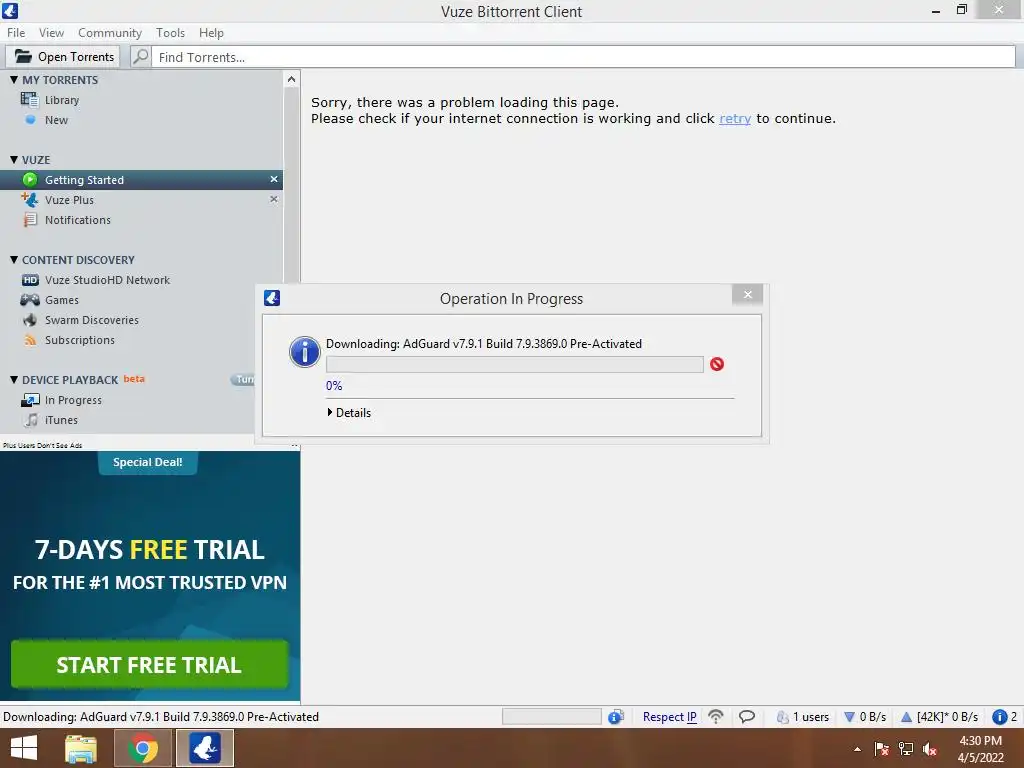This screenshot has width=1024, height=768.
Task: Click the muted volume tray icon
Action: 930,749
